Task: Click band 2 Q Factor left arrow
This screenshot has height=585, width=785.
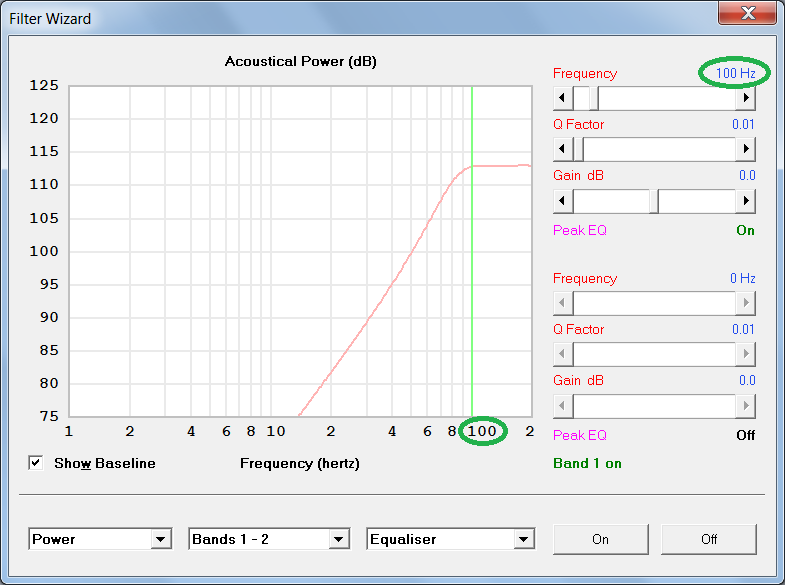Action: [563, 354]
